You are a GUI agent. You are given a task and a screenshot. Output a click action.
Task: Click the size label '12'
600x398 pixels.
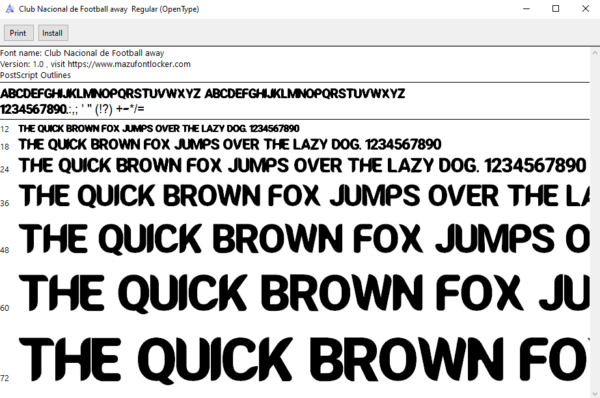pos(5,129)
